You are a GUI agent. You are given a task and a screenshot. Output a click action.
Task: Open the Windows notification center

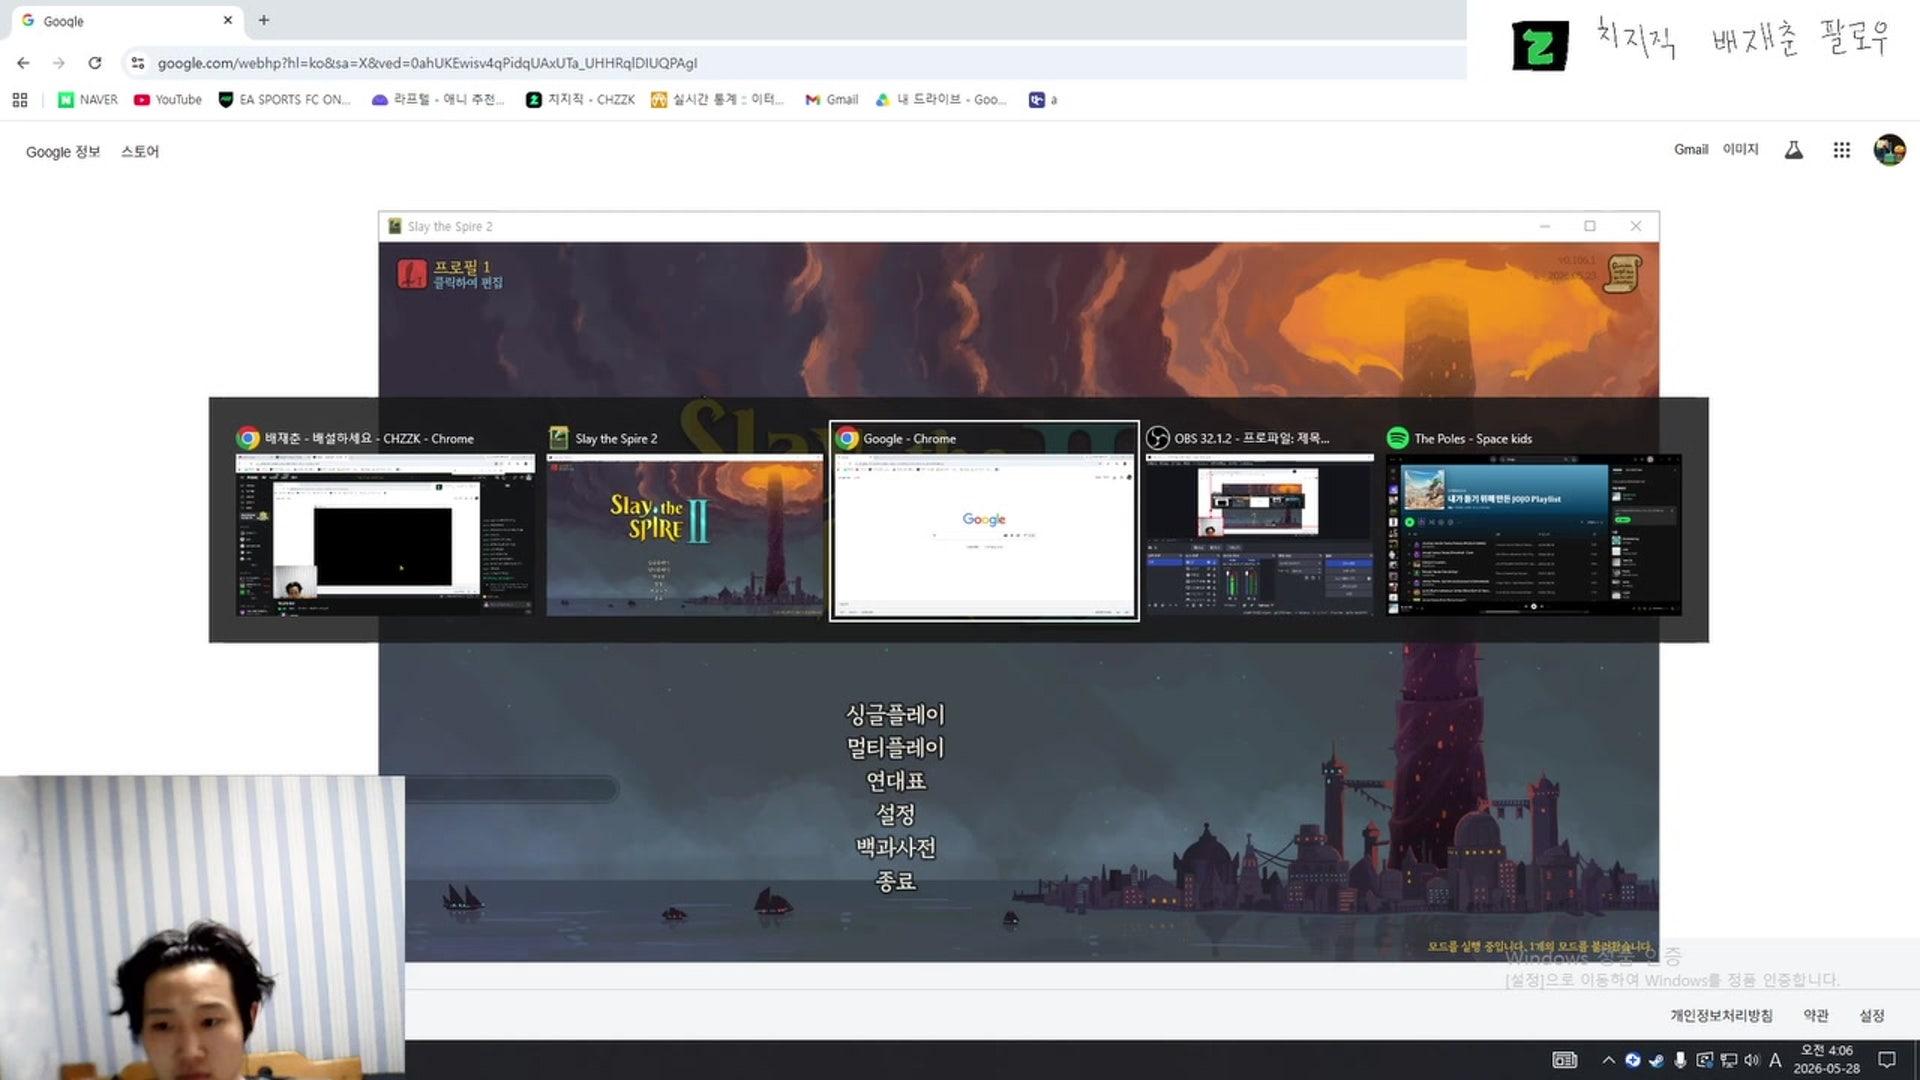pos(1887,1060)
